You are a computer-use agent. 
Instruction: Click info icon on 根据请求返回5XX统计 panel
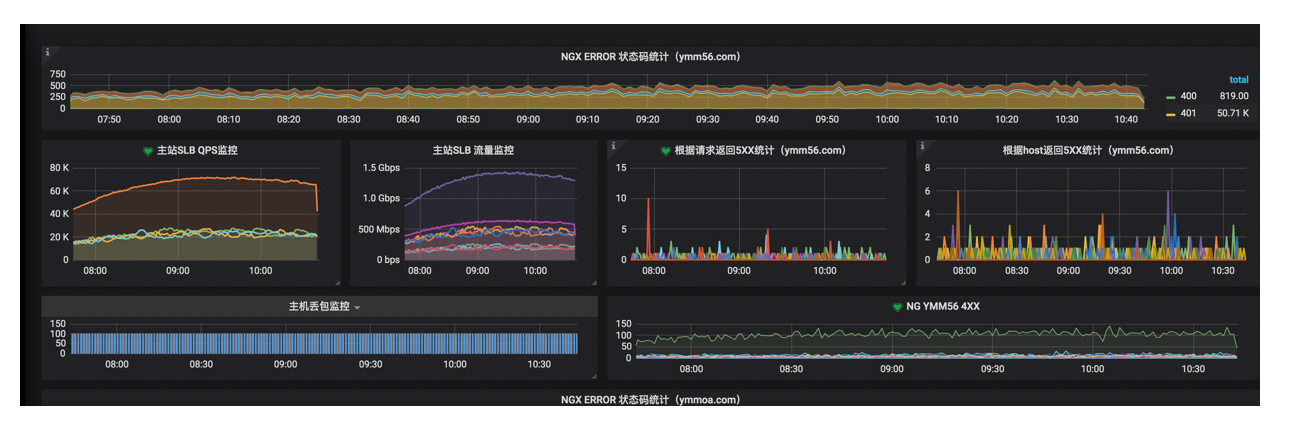point(613,145)
